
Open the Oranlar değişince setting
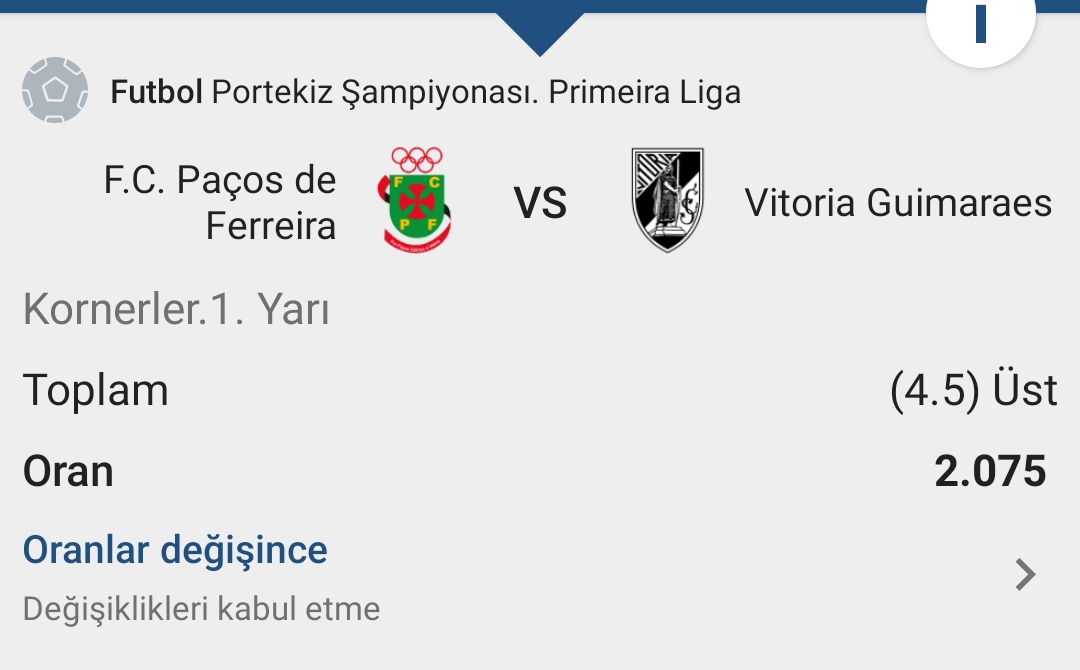pos(175,550)
